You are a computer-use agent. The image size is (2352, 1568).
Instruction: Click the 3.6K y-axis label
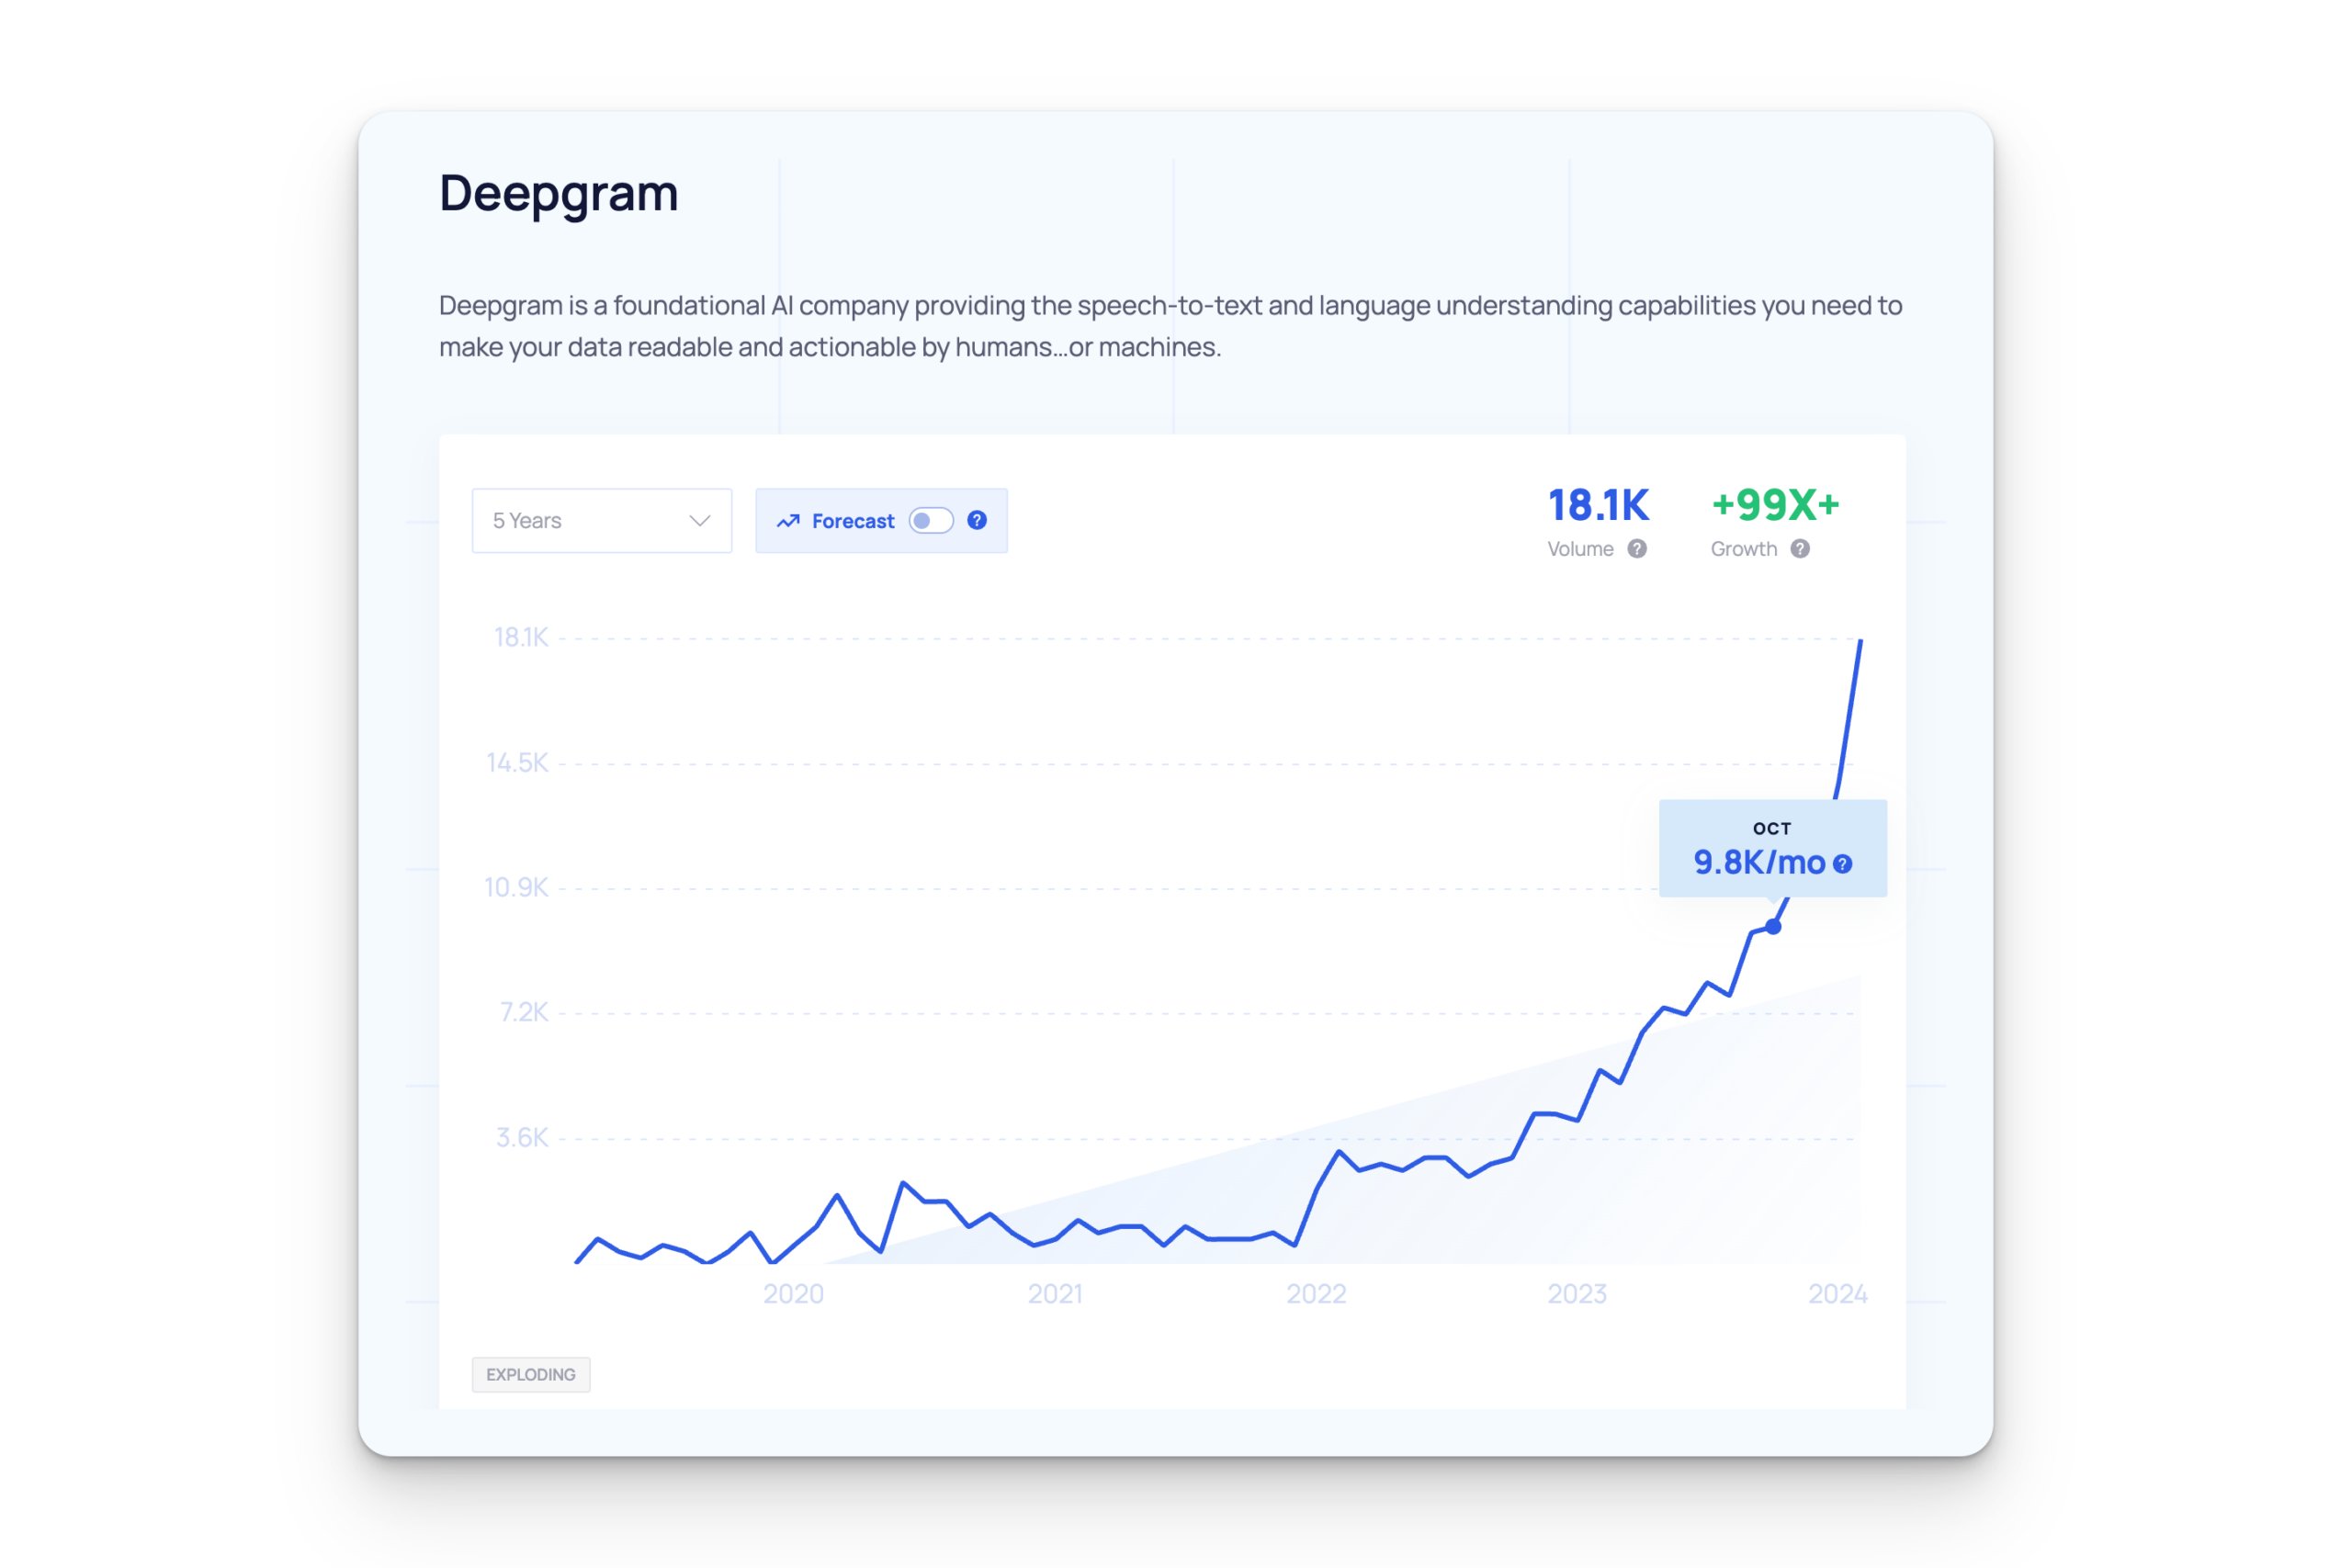click(x=522, y=1137)
